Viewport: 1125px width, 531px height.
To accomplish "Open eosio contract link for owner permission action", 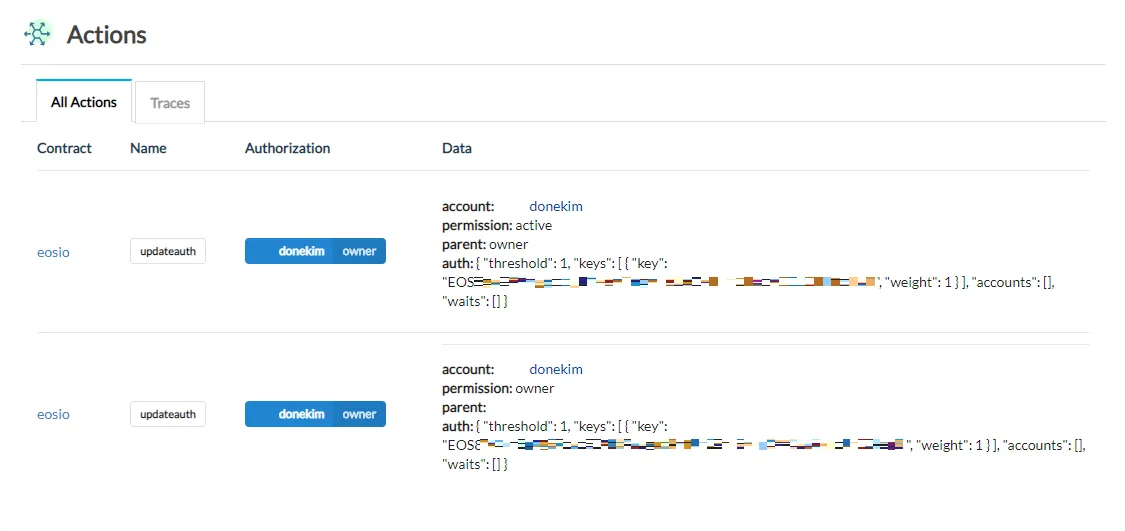I will coord(54,414).
